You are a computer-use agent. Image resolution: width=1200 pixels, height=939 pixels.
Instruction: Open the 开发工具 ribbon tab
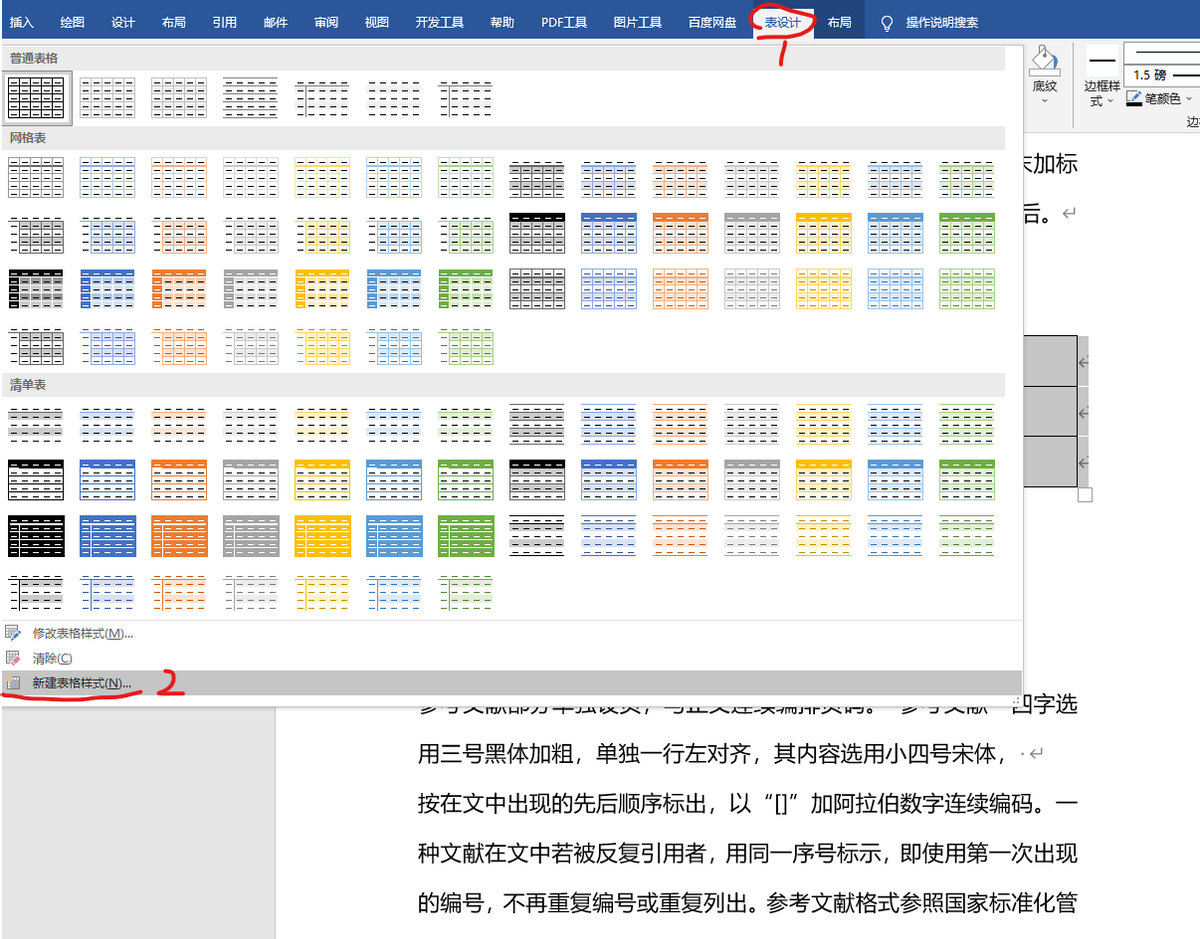tap(440, 22)
